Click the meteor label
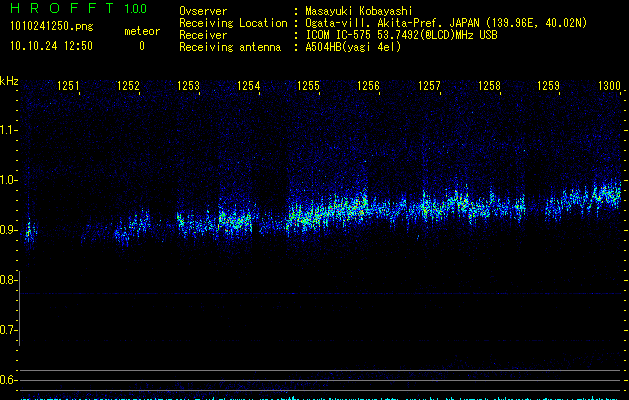This screenshot has width=629, height=400. (x=141, y=31)
